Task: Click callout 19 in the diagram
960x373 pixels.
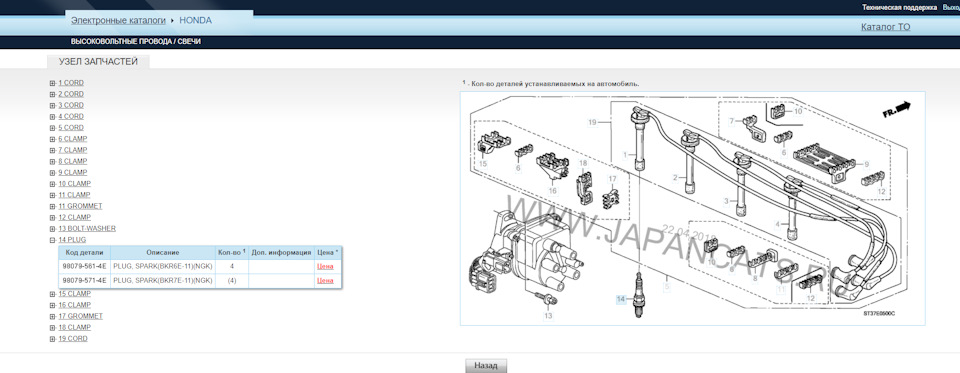Action: coord(592,122)
